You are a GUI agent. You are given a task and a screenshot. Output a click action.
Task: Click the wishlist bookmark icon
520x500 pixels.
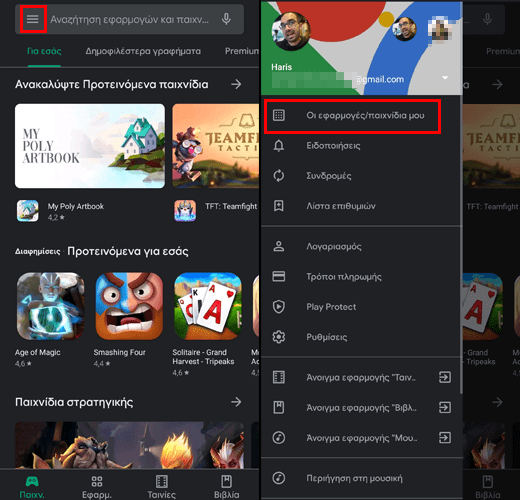(x=279, y=206)
